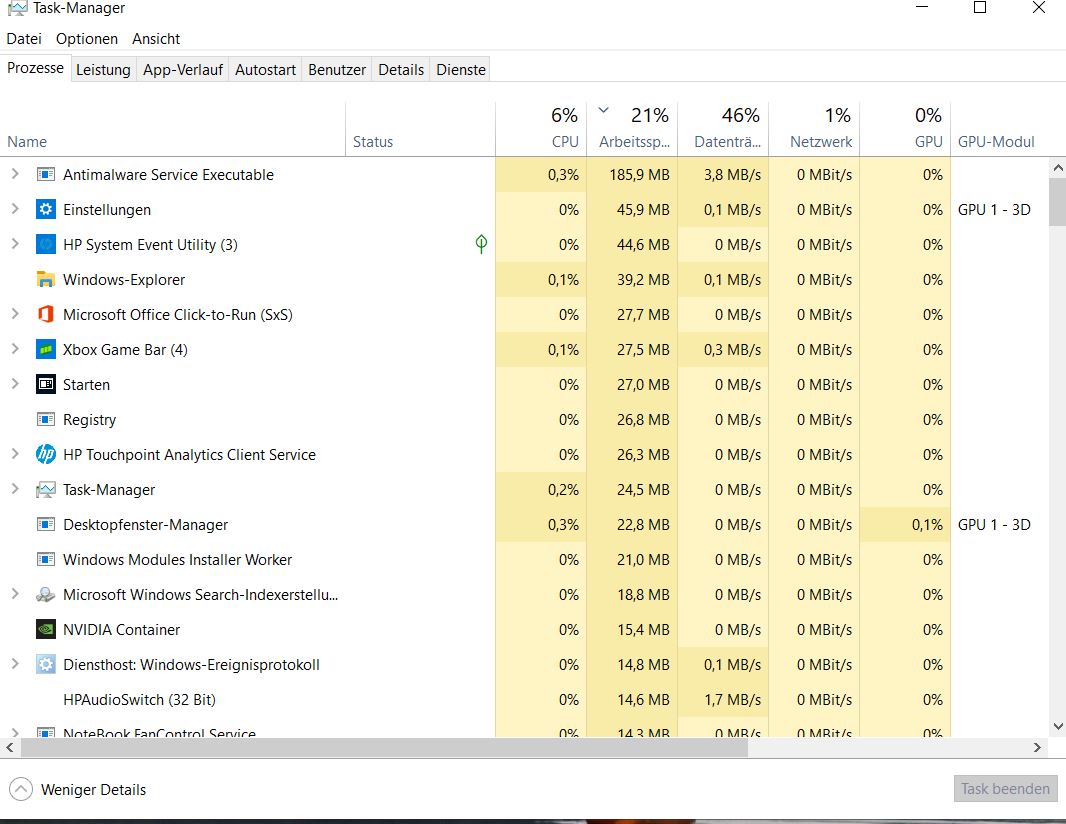The height and width of the screenshot is (824, 1066).
Task: Open the Datei menu
Action: (x=24, y=39)
